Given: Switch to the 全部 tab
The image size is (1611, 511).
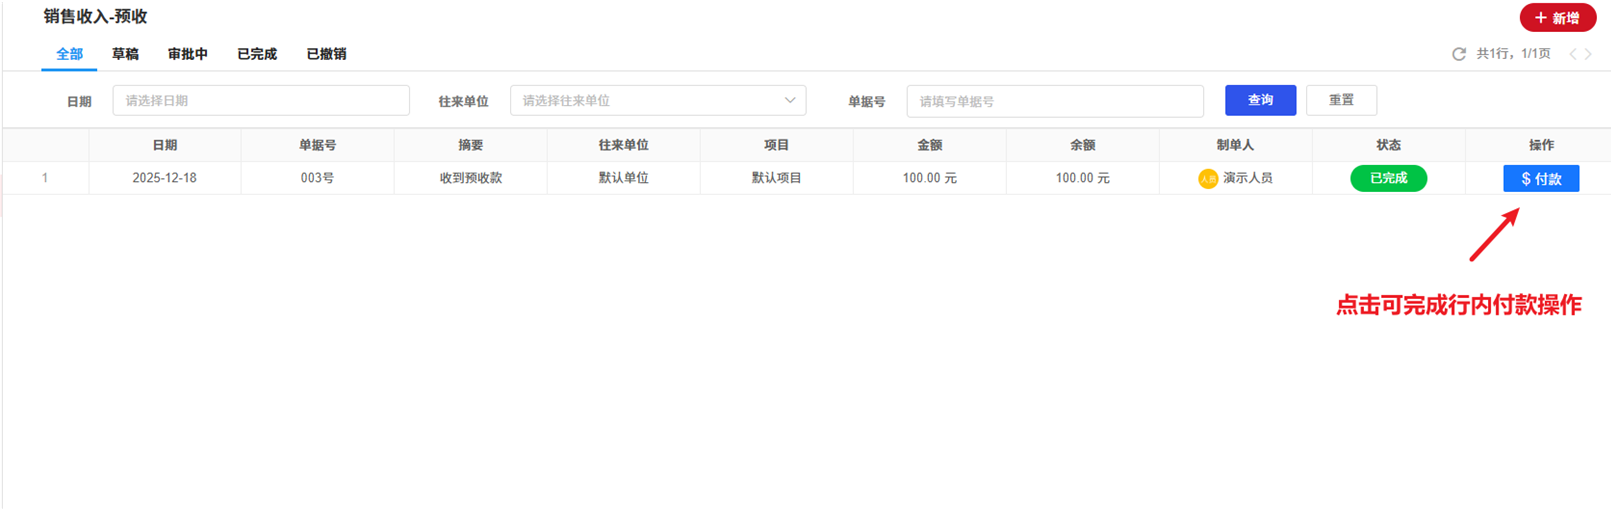Looking at the screenshot, I should tap(69, 54).
